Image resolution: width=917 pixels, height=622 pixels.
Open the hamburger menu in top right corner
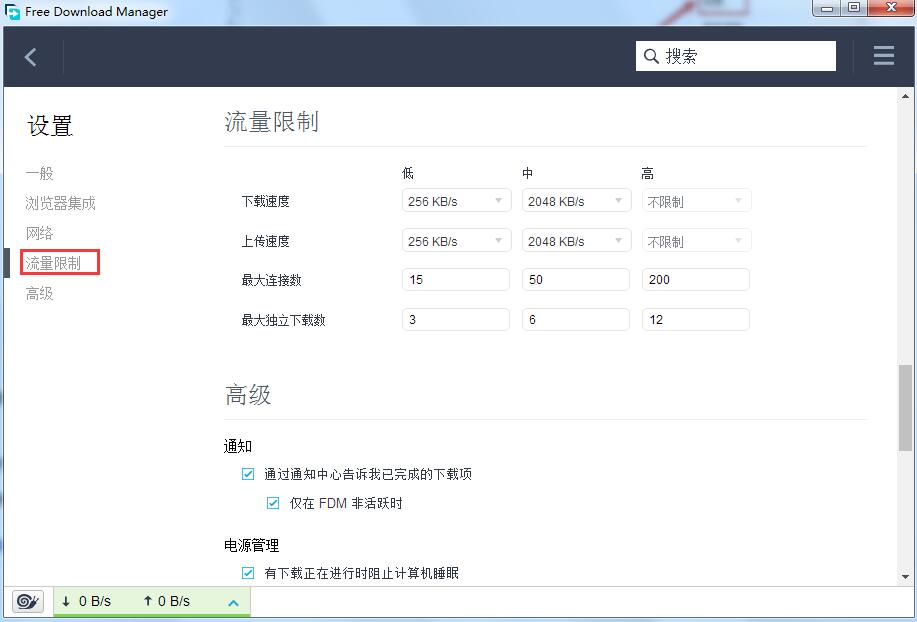click(x=883, y=55)
